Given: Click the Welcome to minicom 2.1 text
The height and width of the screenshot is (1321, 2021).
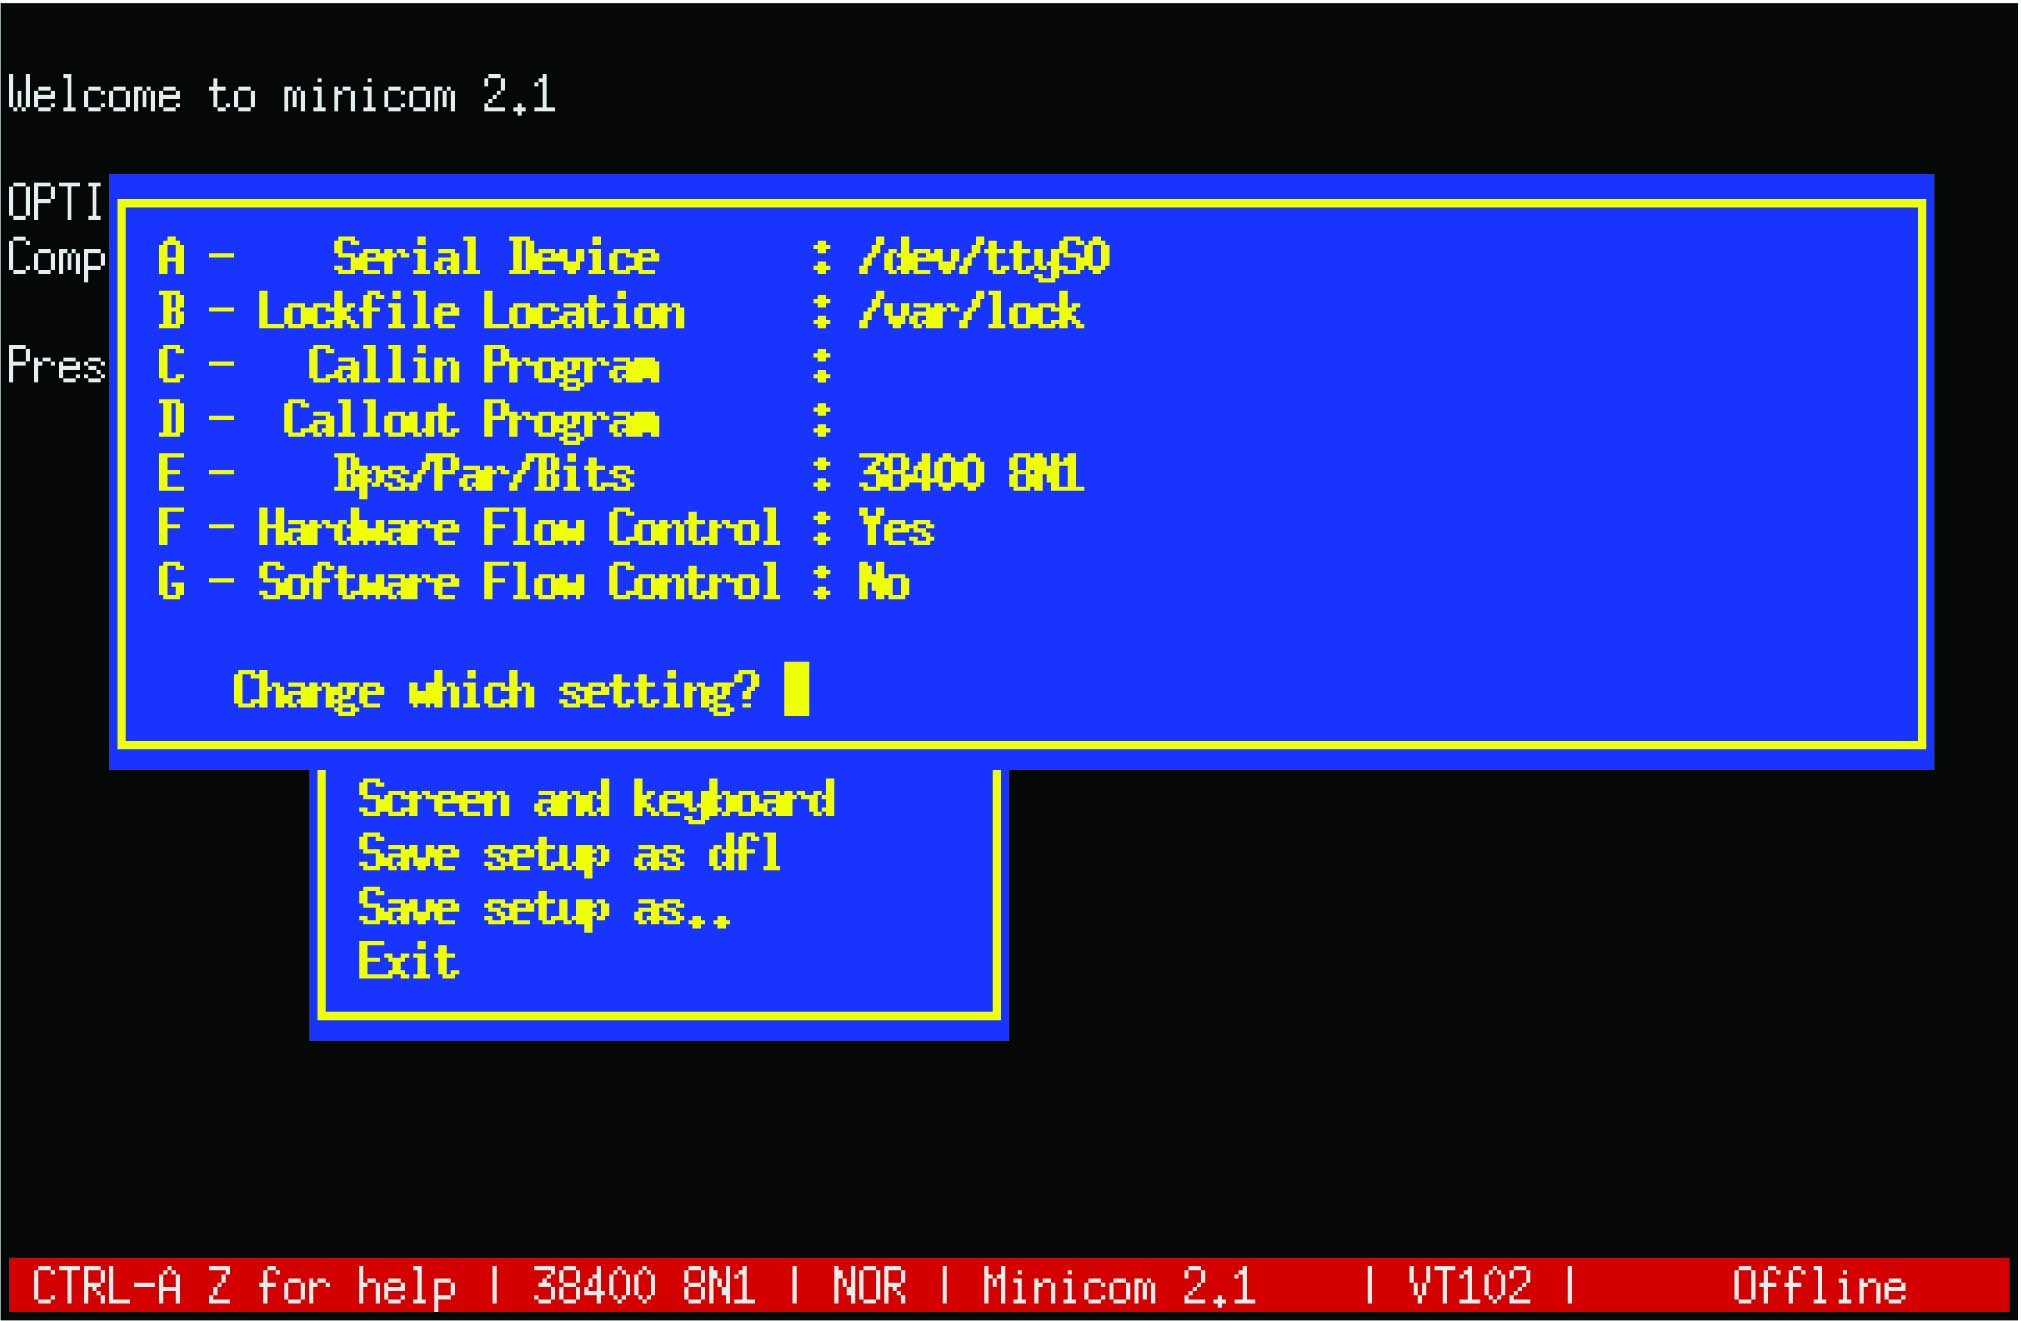Looking at the screenshot, I should click(281, 95).
